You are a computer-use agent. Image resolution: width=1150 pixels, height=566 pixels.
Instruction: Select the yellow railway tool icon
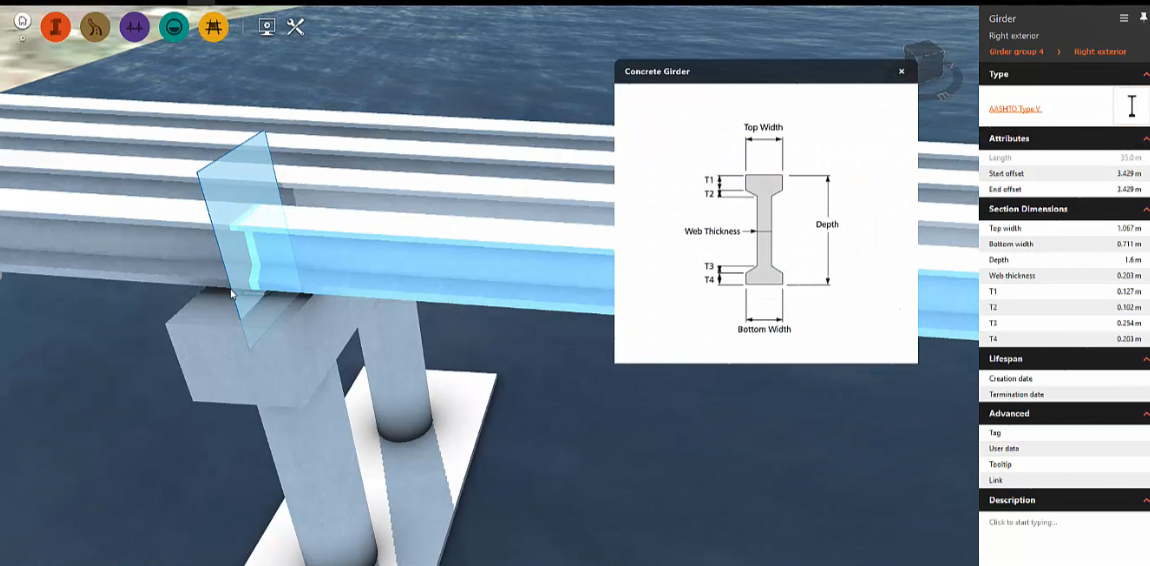coord(213,27)
